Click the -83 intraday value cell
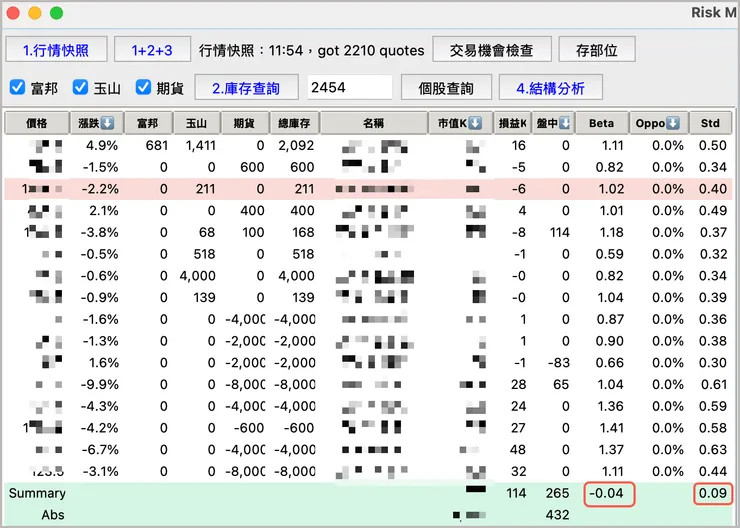The width and height of the screenshot is (740, 528). click(559, 363)
